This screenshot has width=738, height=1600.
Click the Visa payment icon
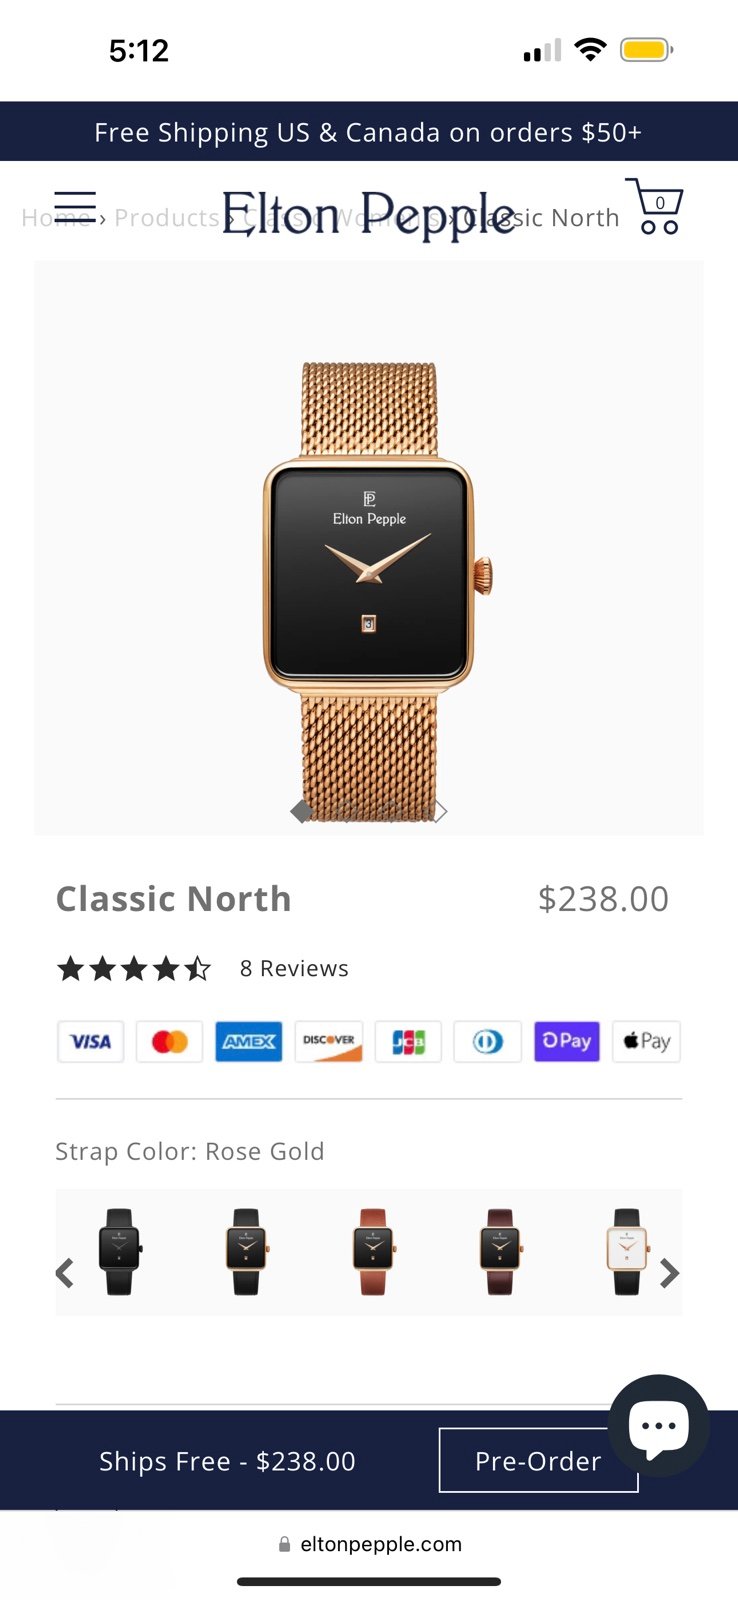[91, 1041]
